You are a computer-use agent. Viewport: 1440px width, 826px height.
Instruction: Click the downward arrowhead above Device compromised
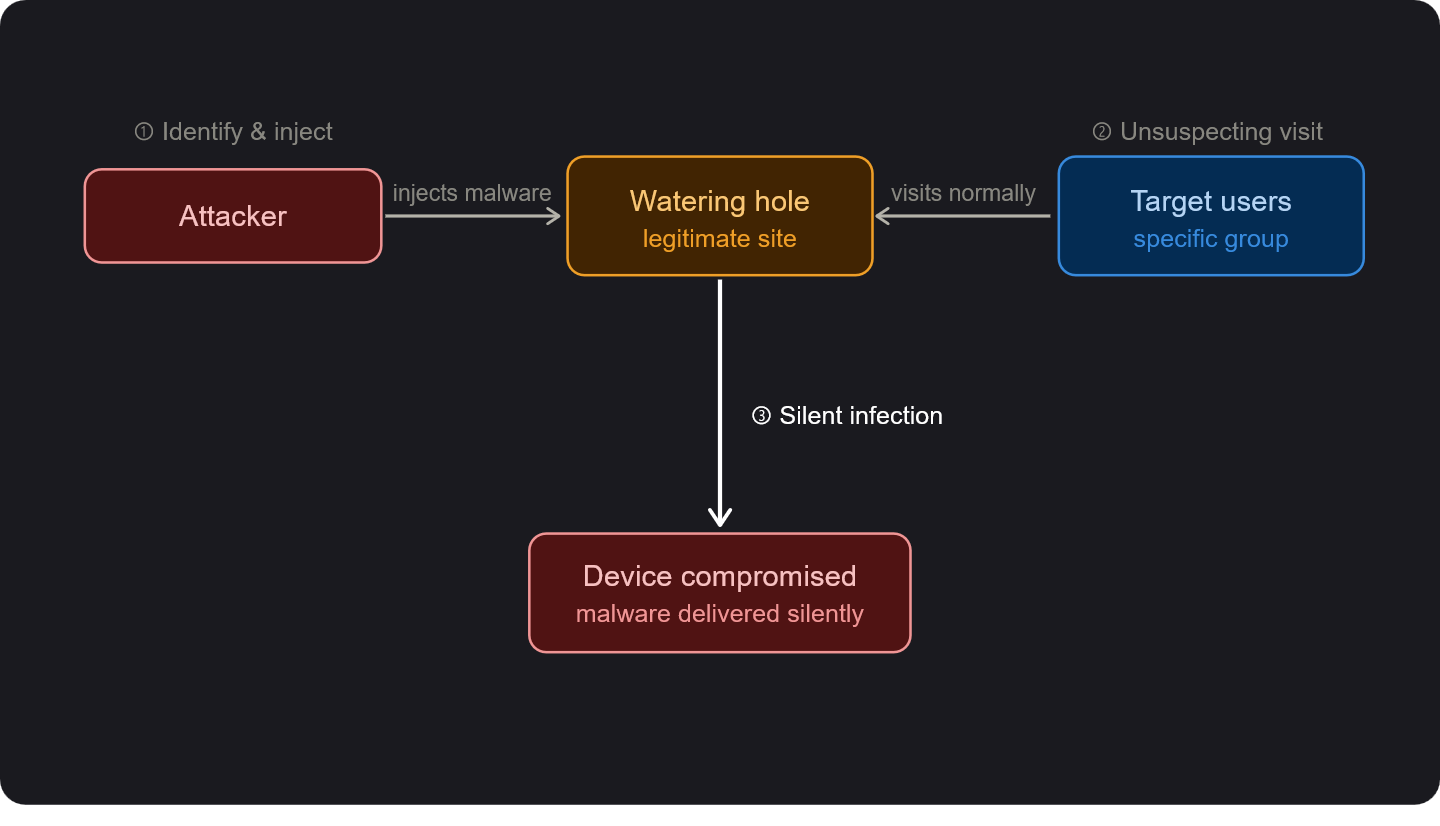720,517
